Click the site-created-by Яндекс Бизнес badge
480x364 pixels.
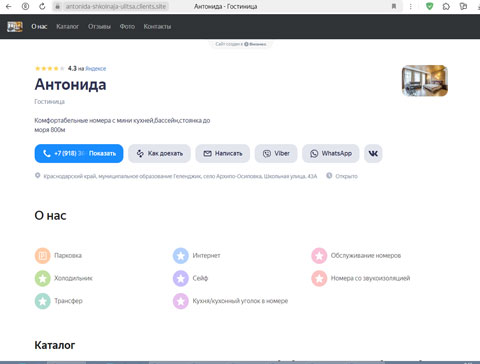241,44
